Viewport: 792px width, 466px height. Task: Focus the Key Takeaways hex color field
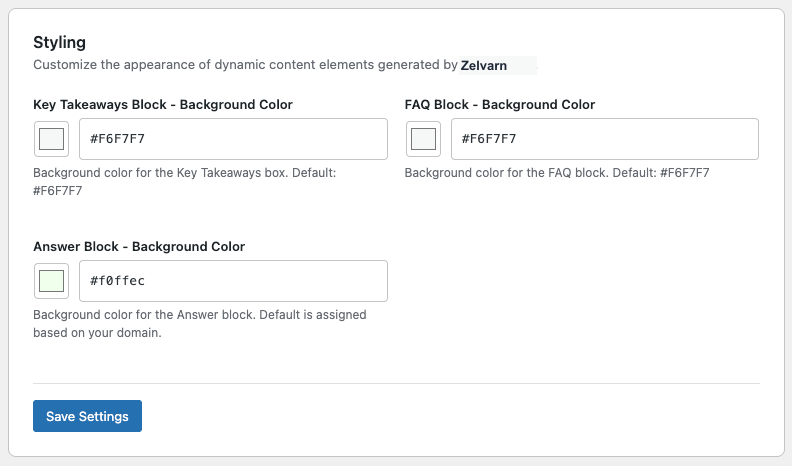click(x=233, y=139)
